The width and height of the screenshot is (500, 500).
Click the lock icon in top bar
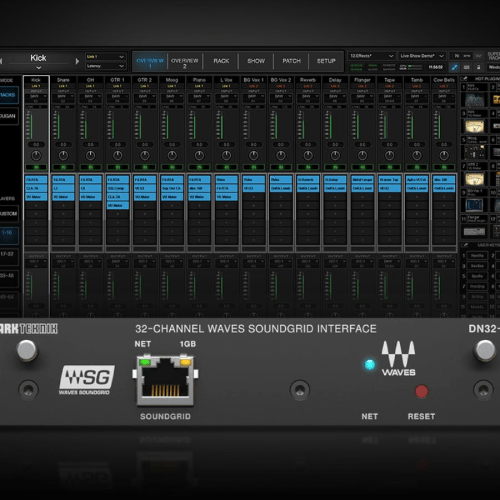tap(478, 67)
